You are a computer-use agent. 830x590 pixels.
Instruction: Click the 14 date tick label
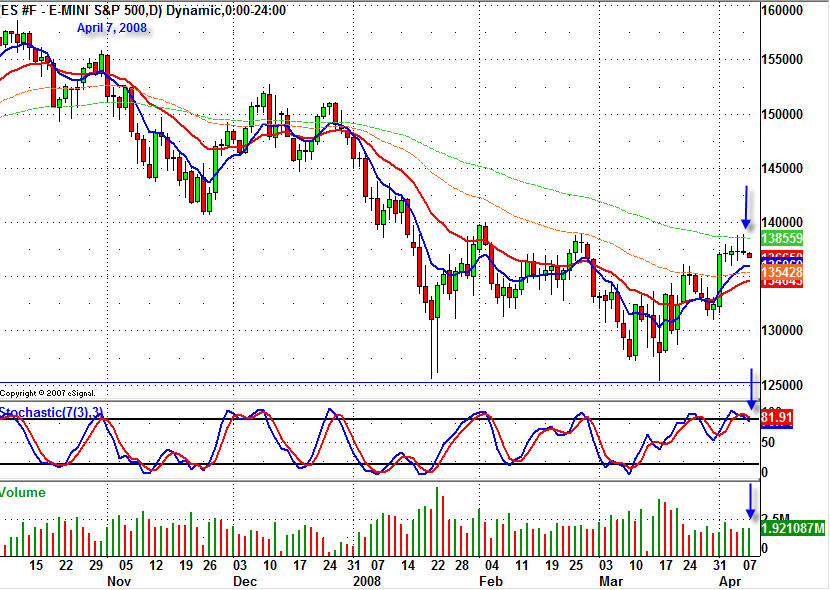[x=408, y=565]
